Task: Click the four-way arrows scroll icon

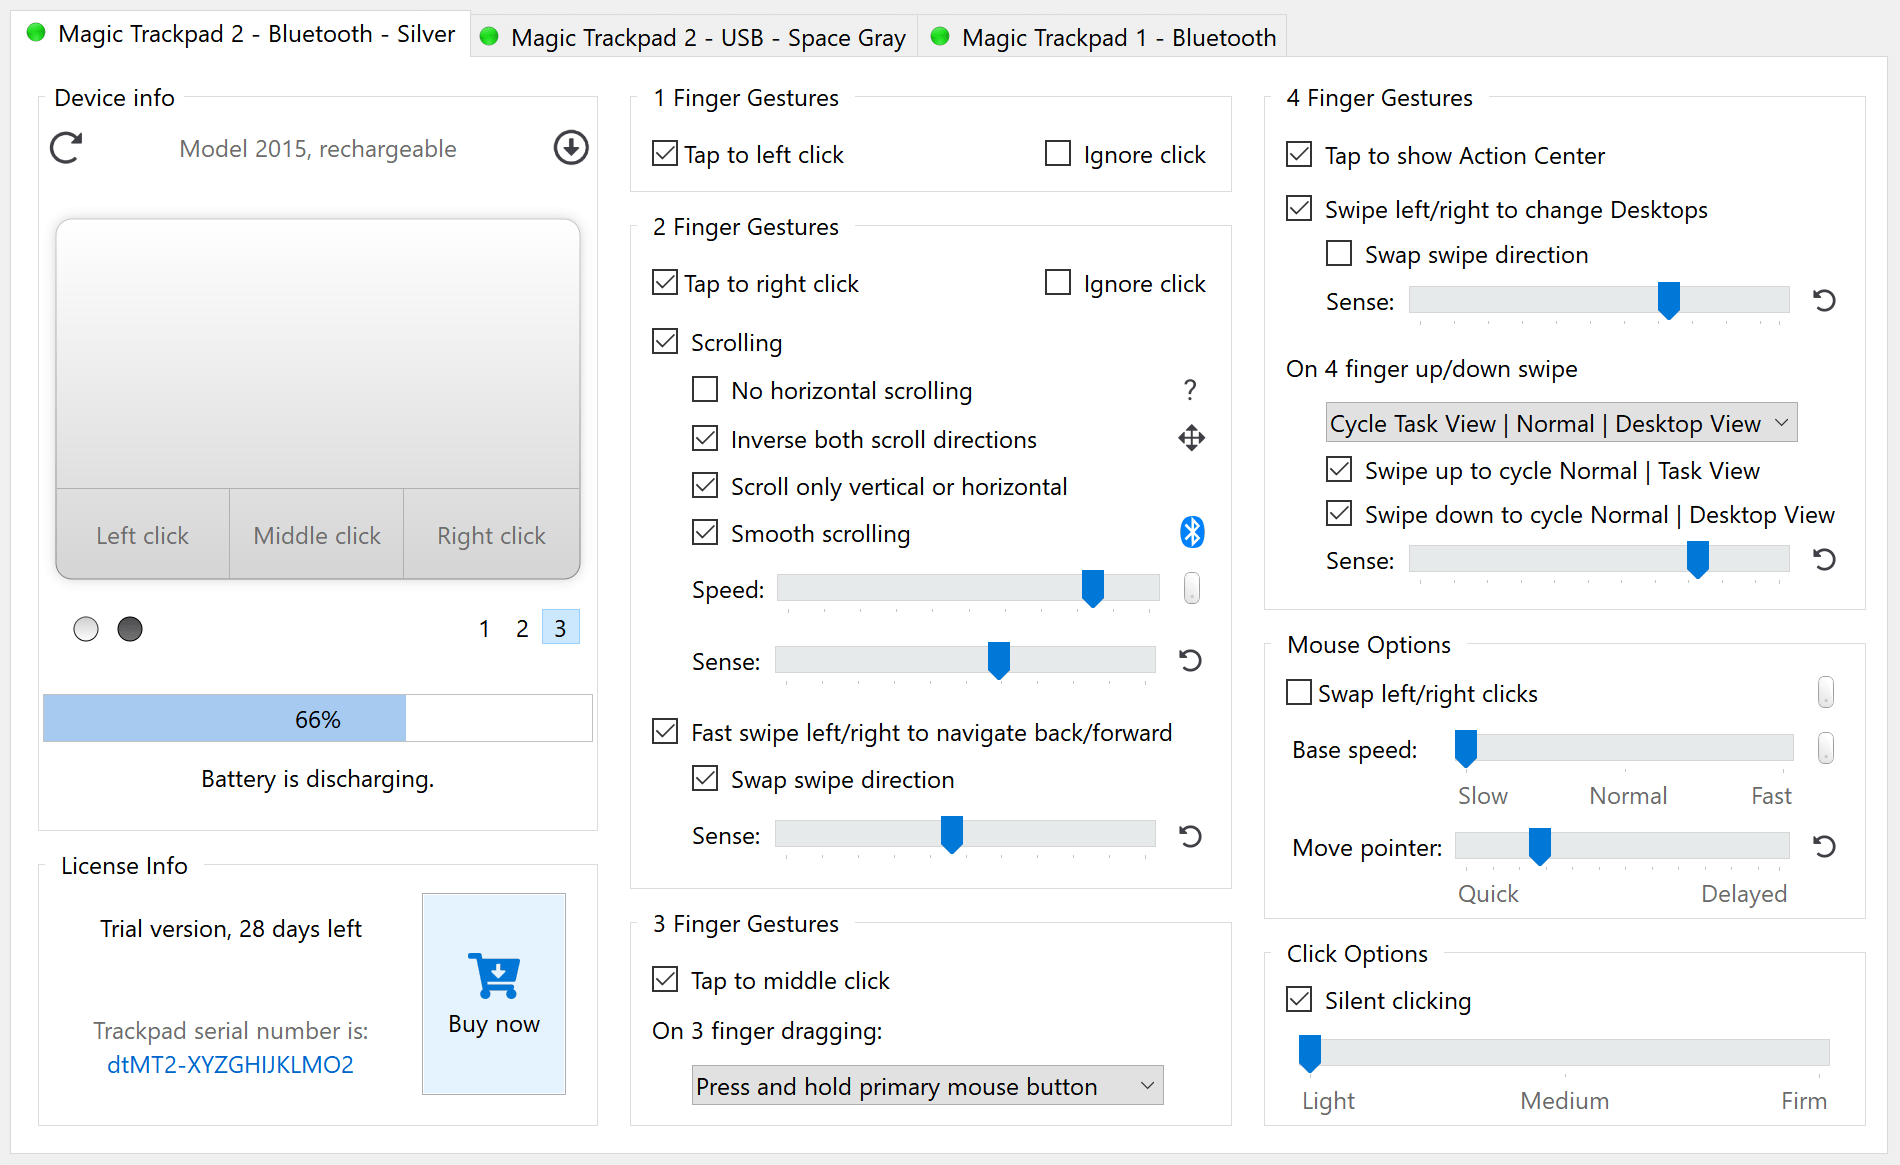Action: [1191, 438]
